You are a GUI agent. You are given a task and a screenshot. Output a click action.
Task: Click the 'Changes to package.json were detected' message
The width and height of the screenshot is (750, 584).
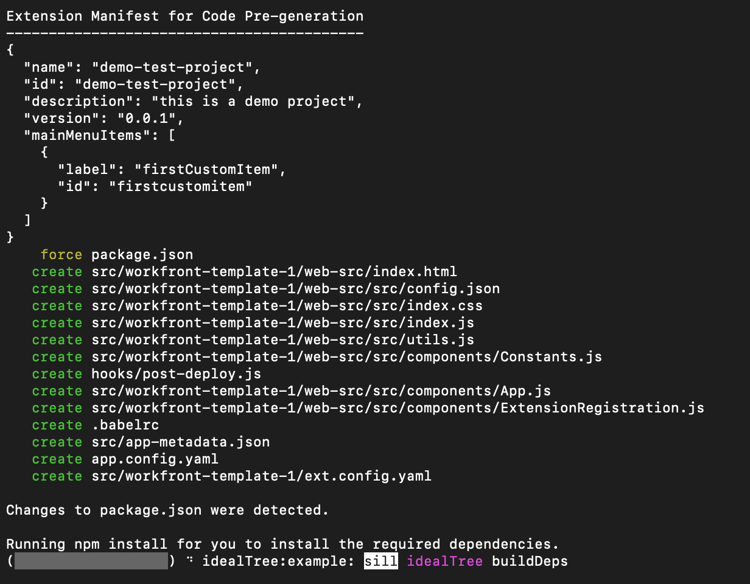167,510
